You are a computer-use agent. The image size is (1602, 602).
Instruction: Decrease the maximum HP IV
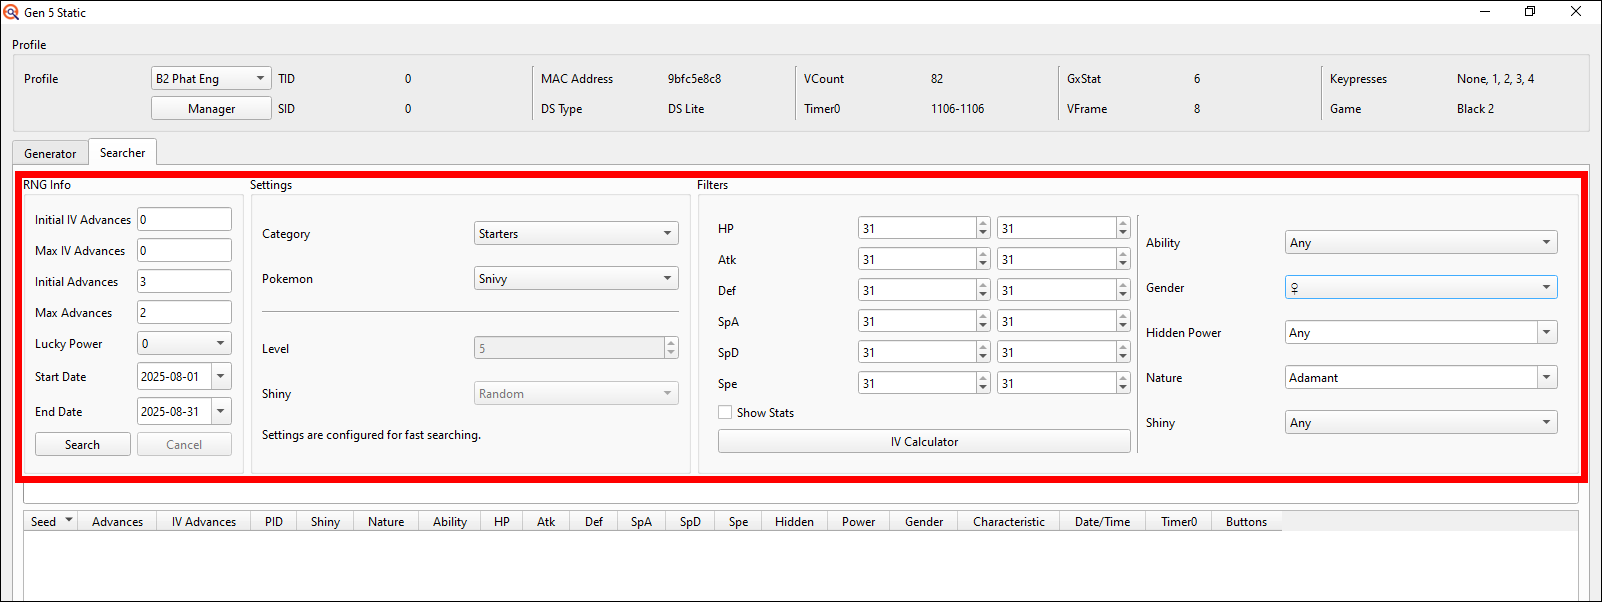point(1123,234)
